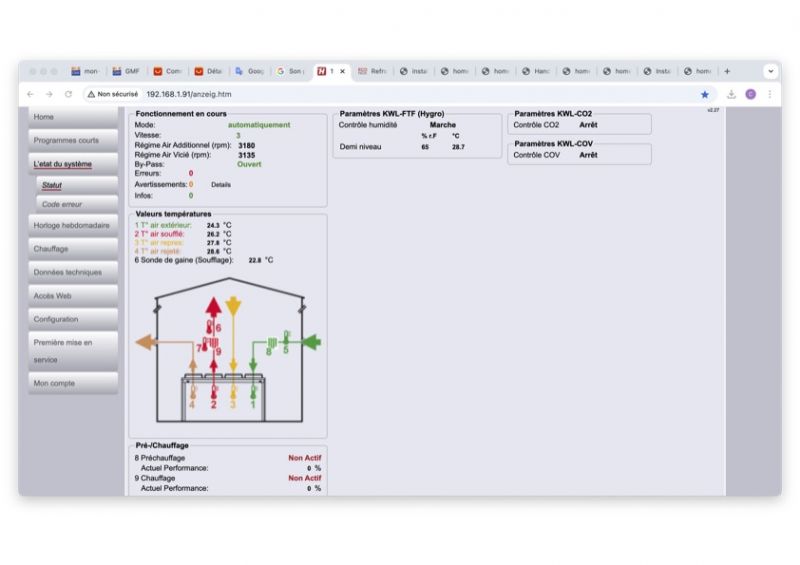800x565 pixels.
Task: Click the address bar URL field
Action: click(400, 94)
